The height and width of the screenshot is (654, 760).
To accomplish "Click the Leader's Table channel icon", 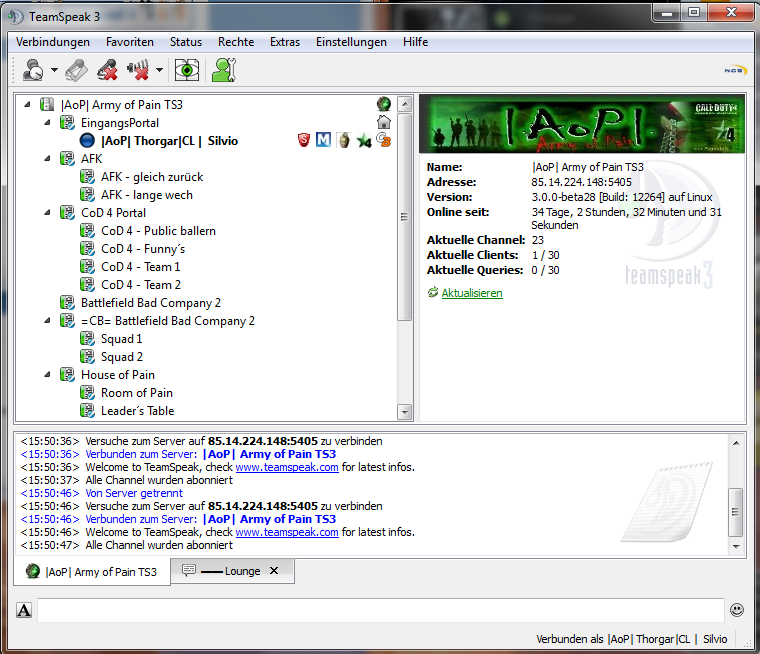I will tap(87, 411).
